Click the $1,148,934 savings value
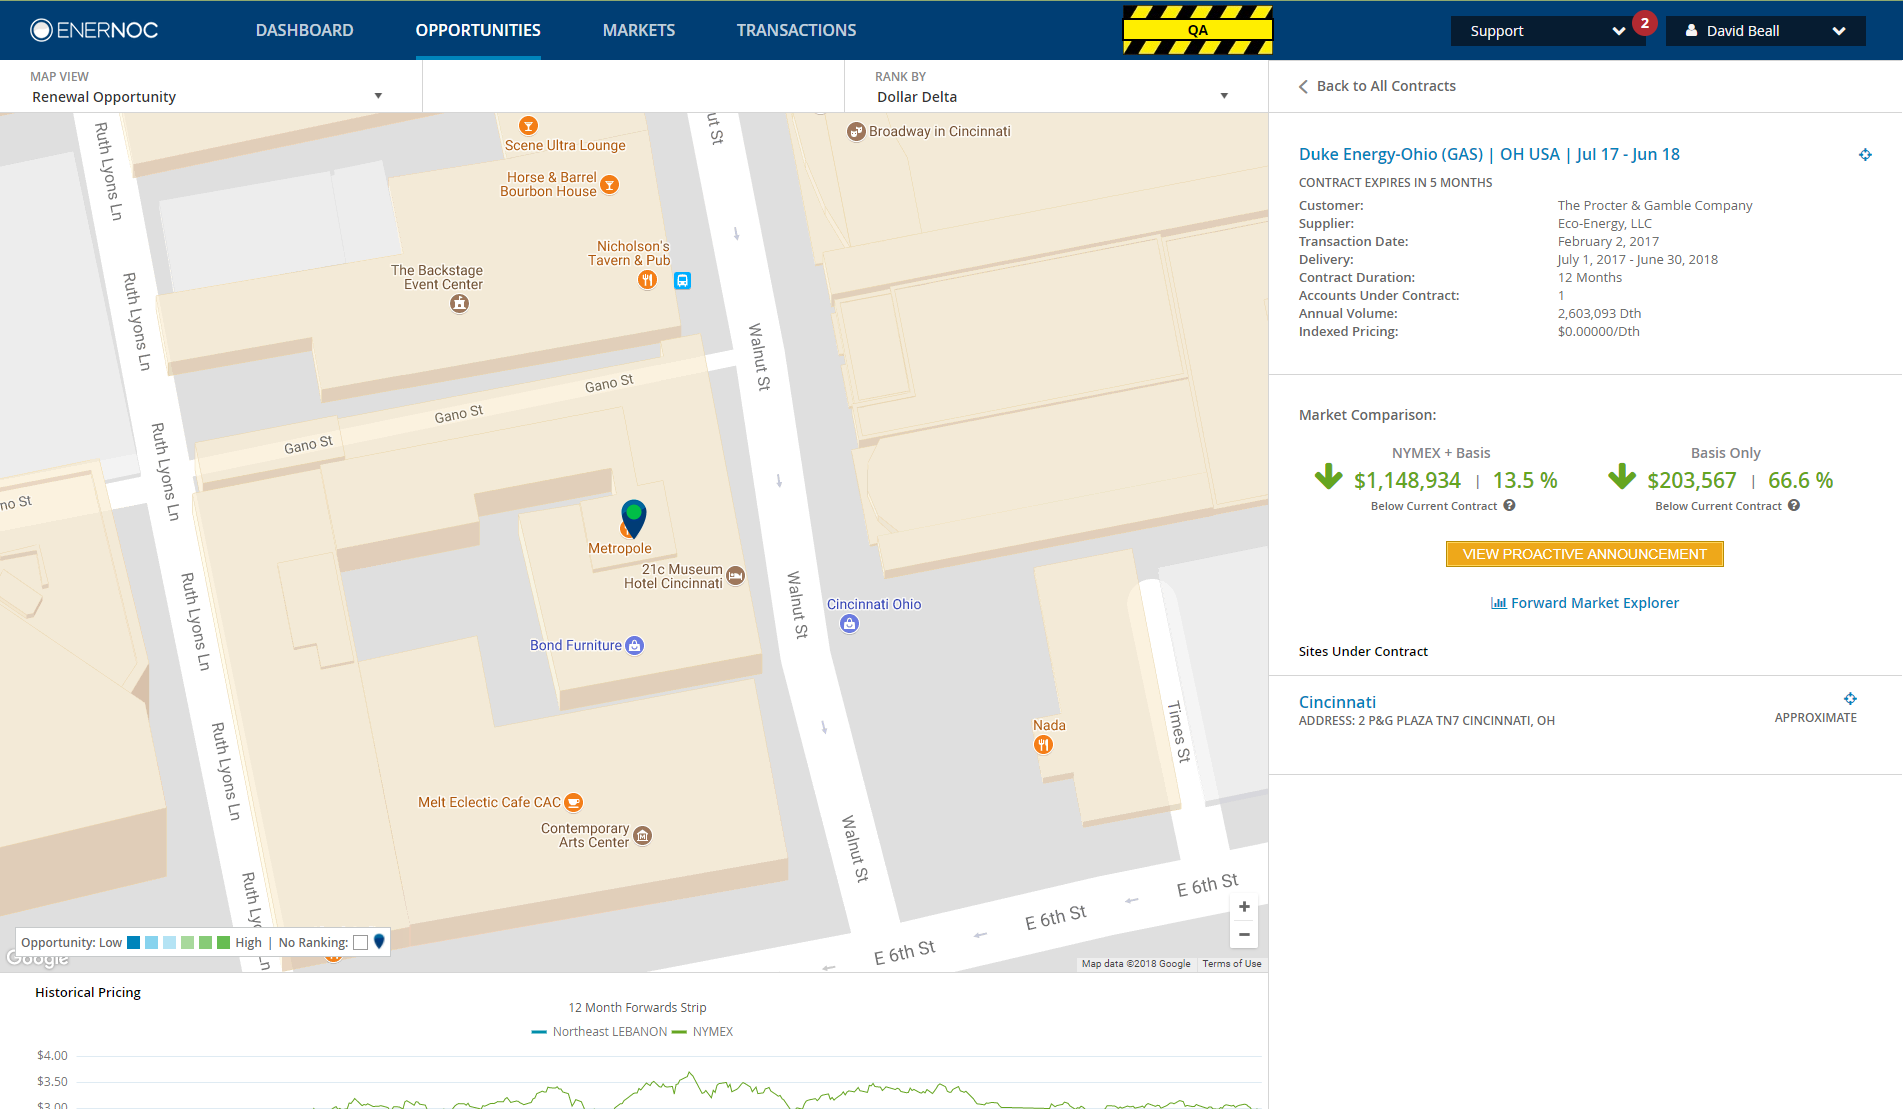Viewport: 1903px width, 1109px height. point(1407,481)
